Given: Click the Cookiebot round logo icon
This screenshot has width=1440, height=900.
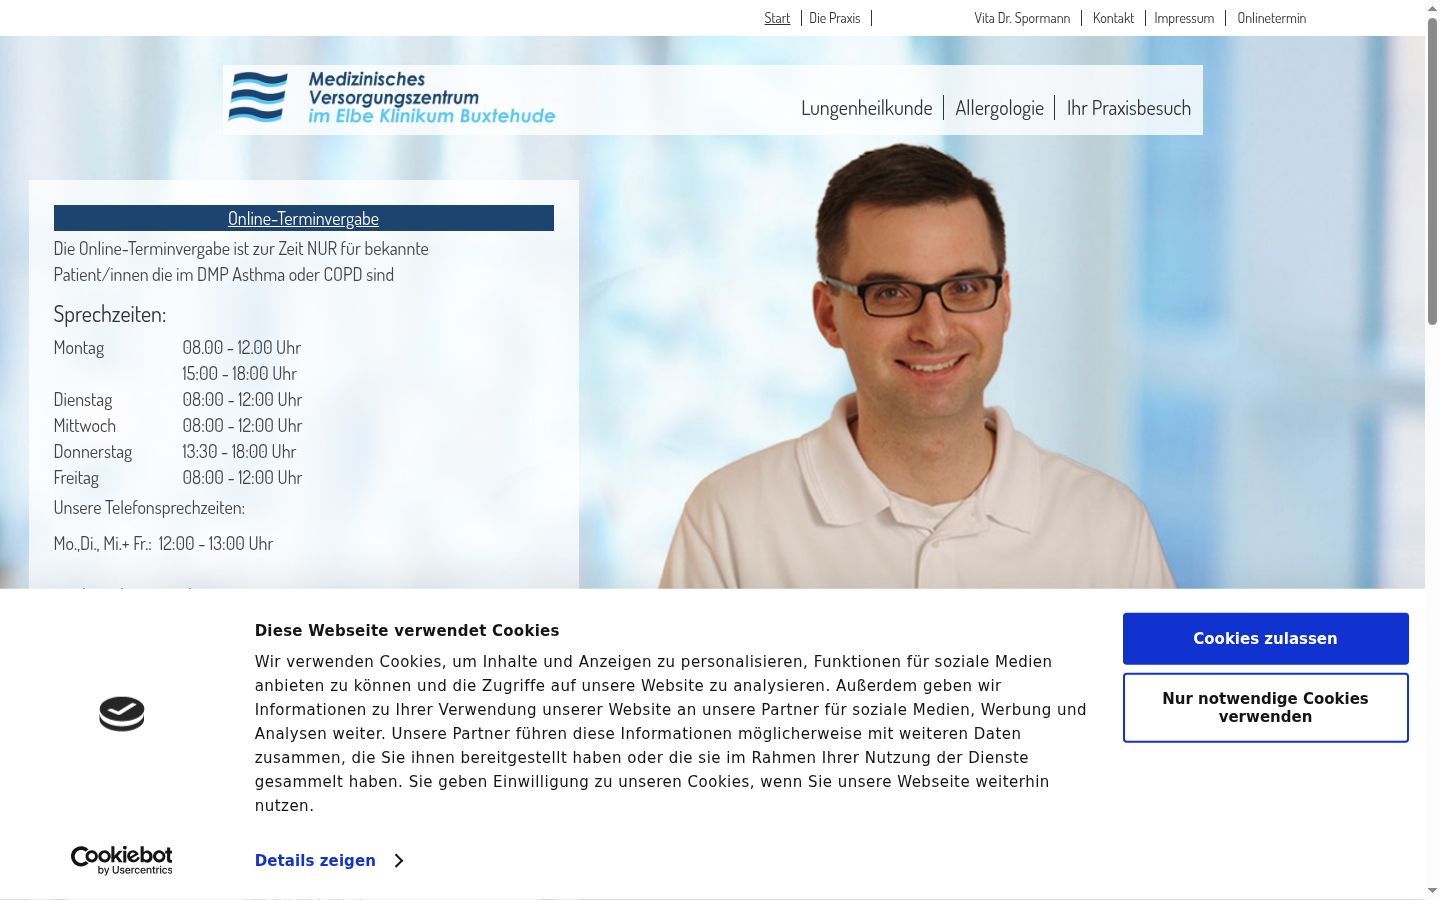Looking at the screenshot, I should (122, 714).
